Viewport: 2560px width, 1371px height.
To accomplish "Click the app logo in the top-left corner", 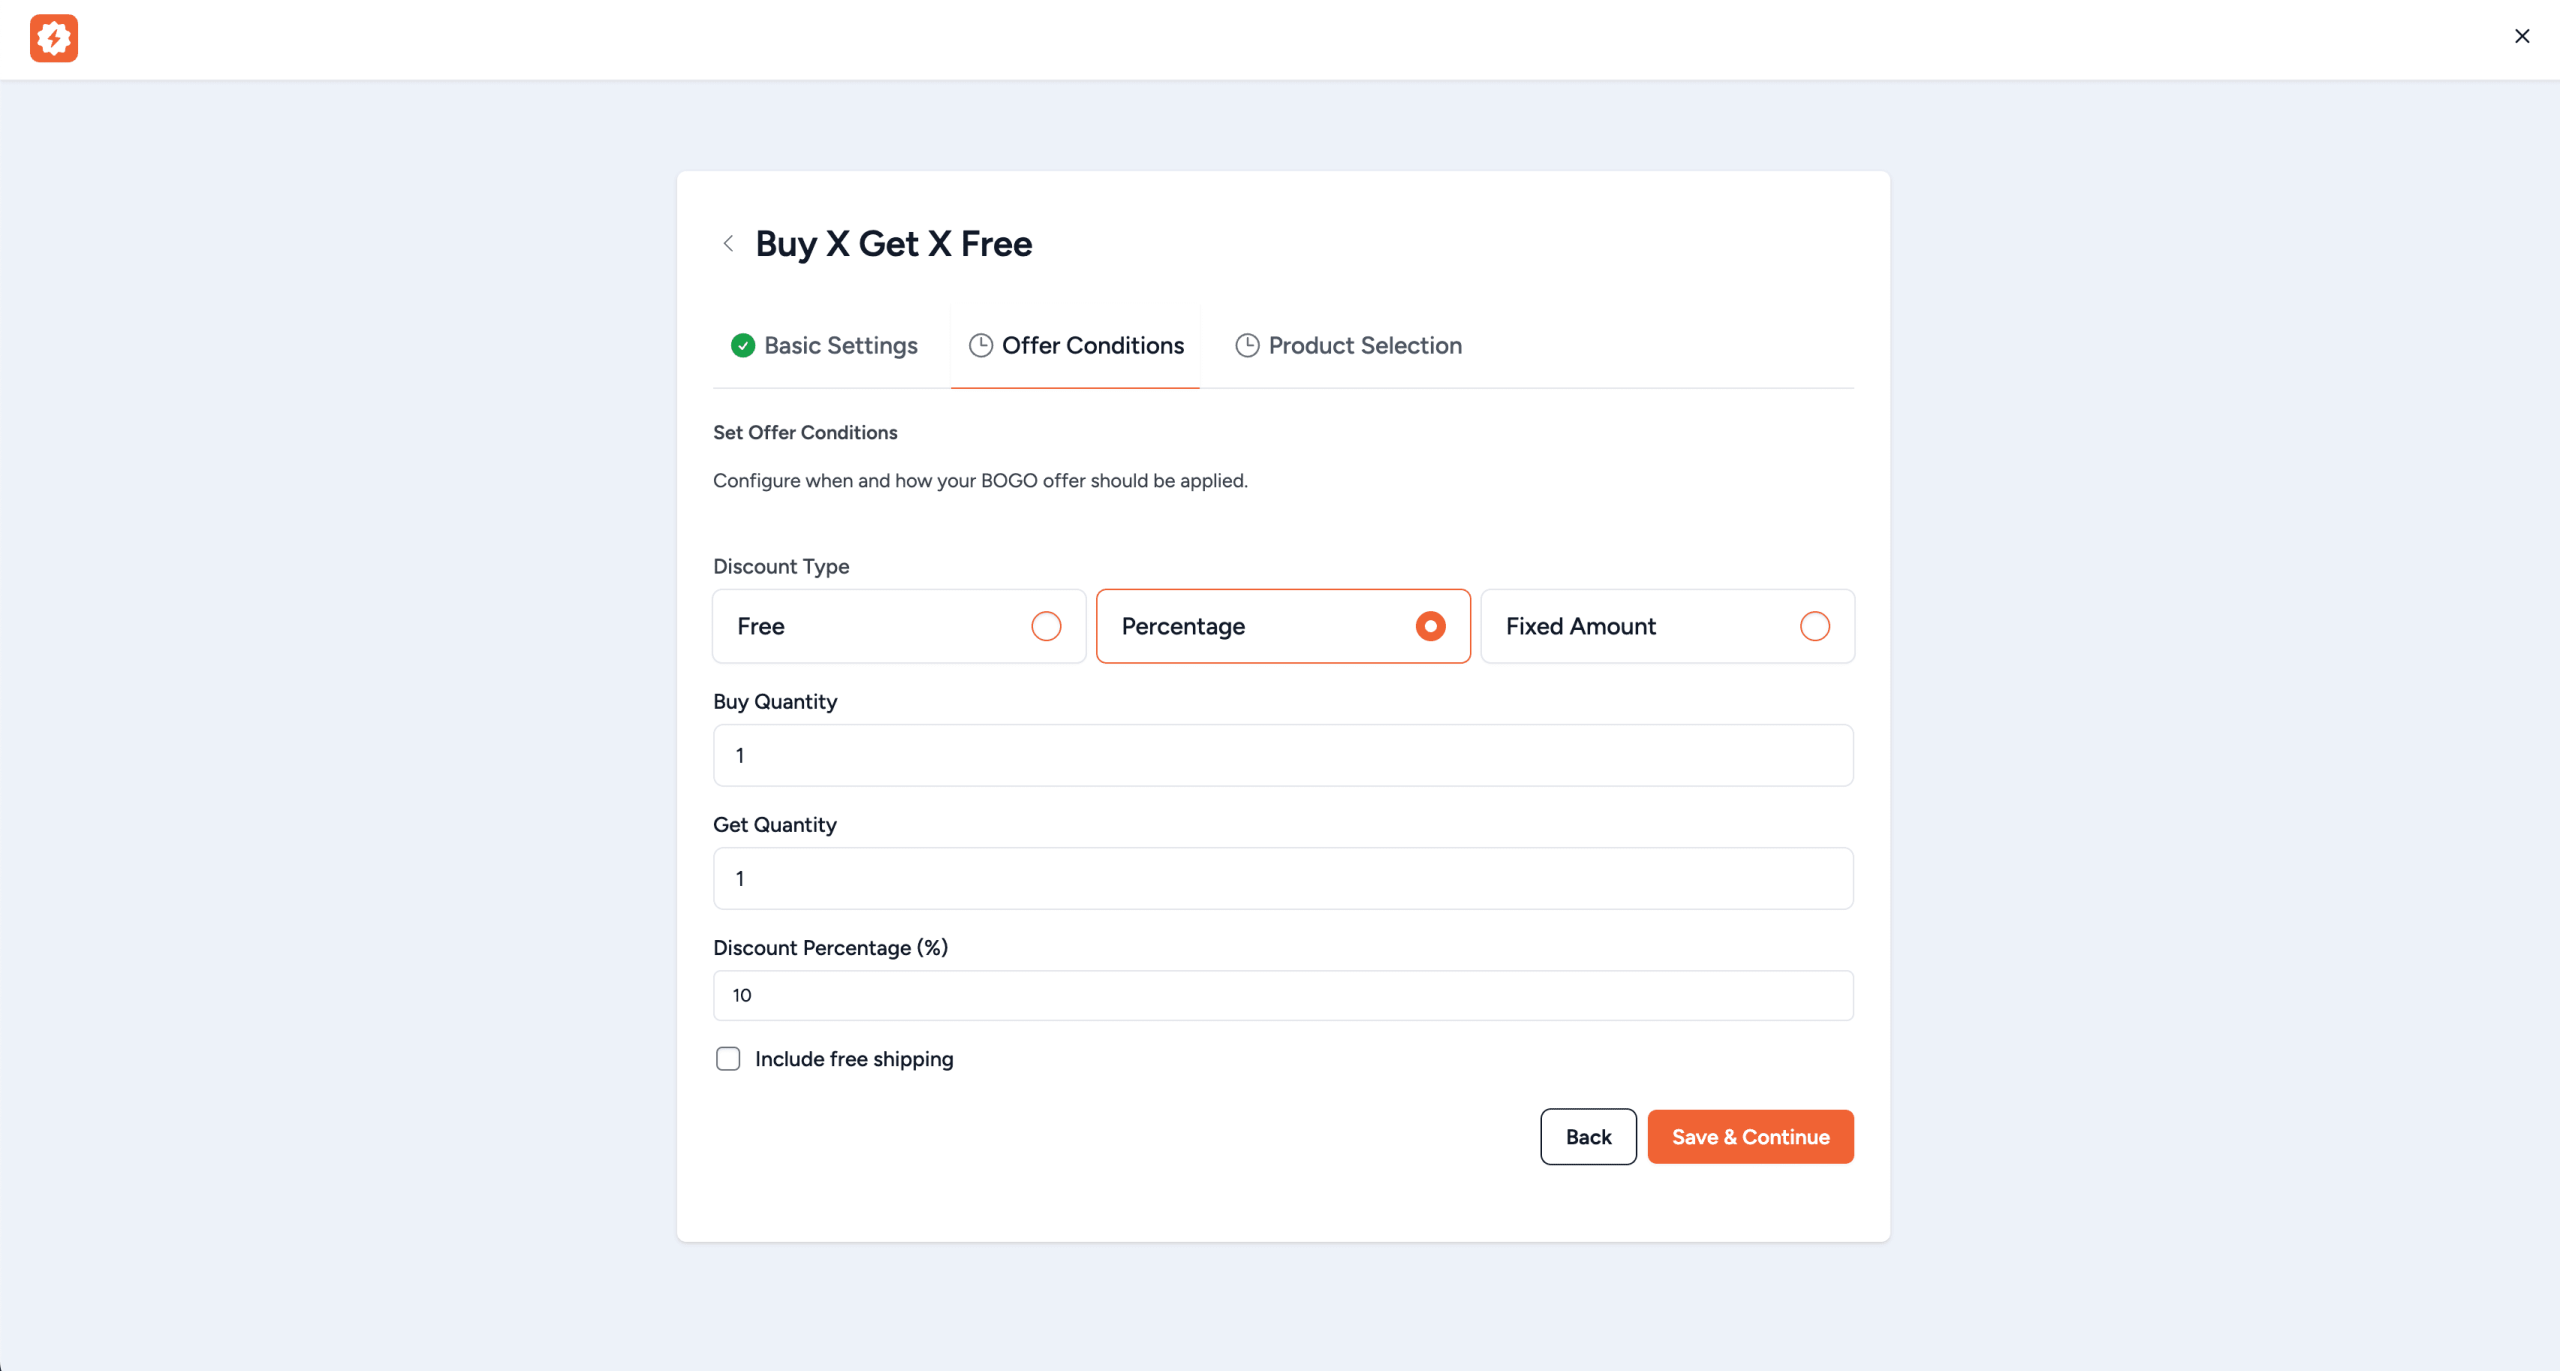I will [55, 38].
